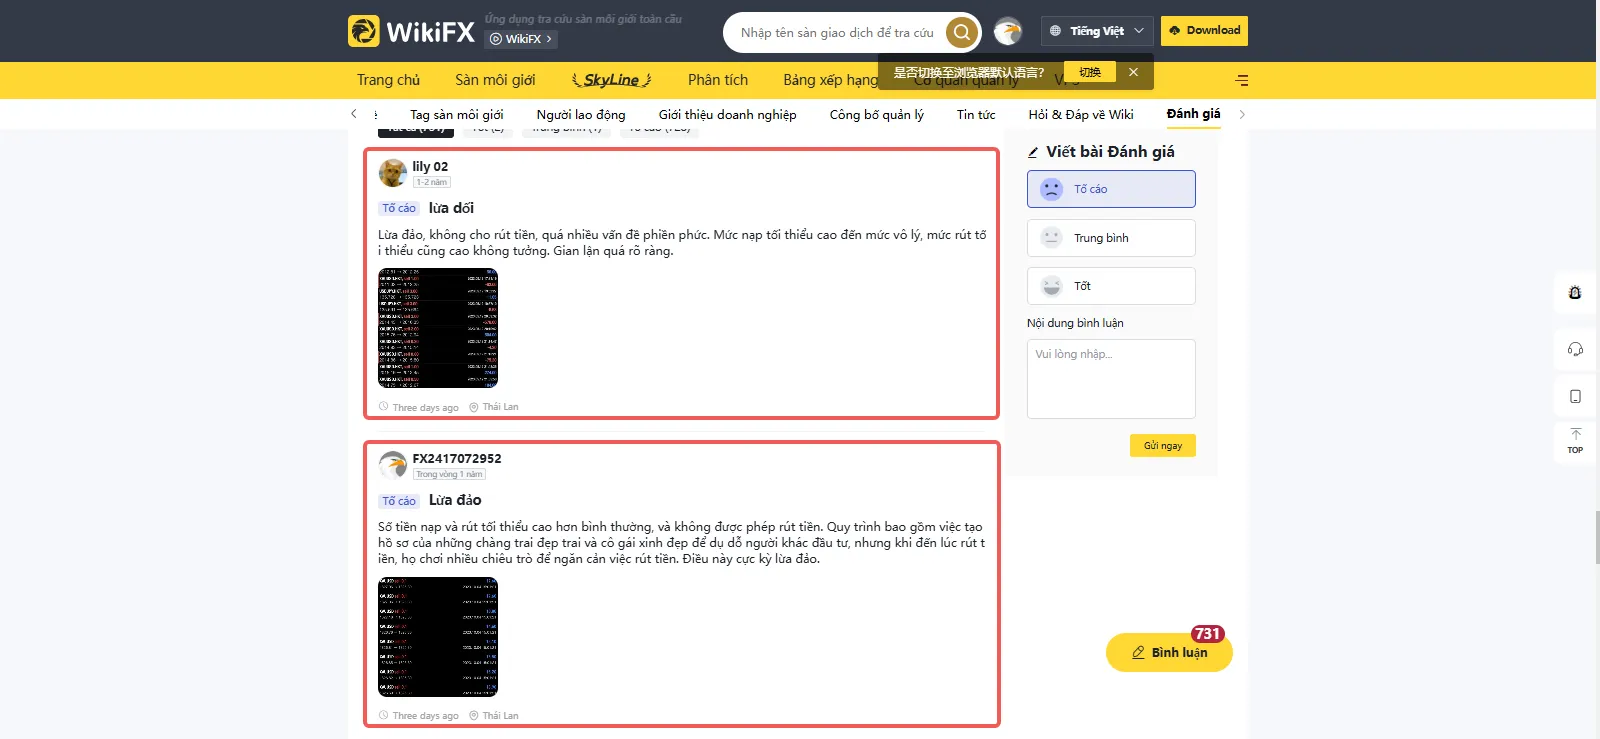Viewport: 1600px width, 739px height.
Task: Switch to Tin tức tab
Action: pos(976,115)
